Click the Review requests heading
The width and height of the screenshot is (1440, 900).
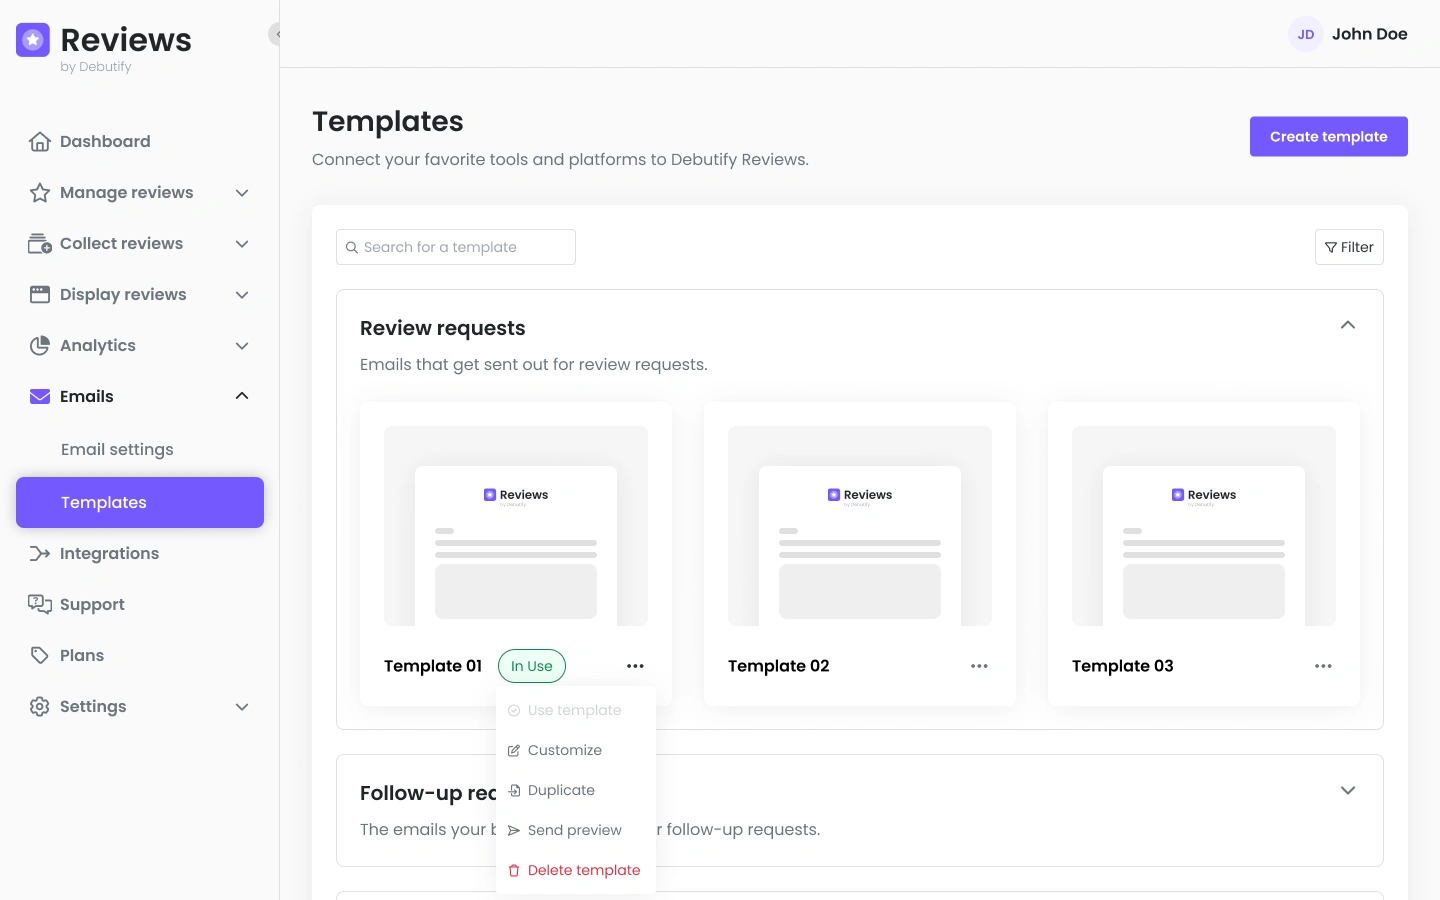(443, 328)
